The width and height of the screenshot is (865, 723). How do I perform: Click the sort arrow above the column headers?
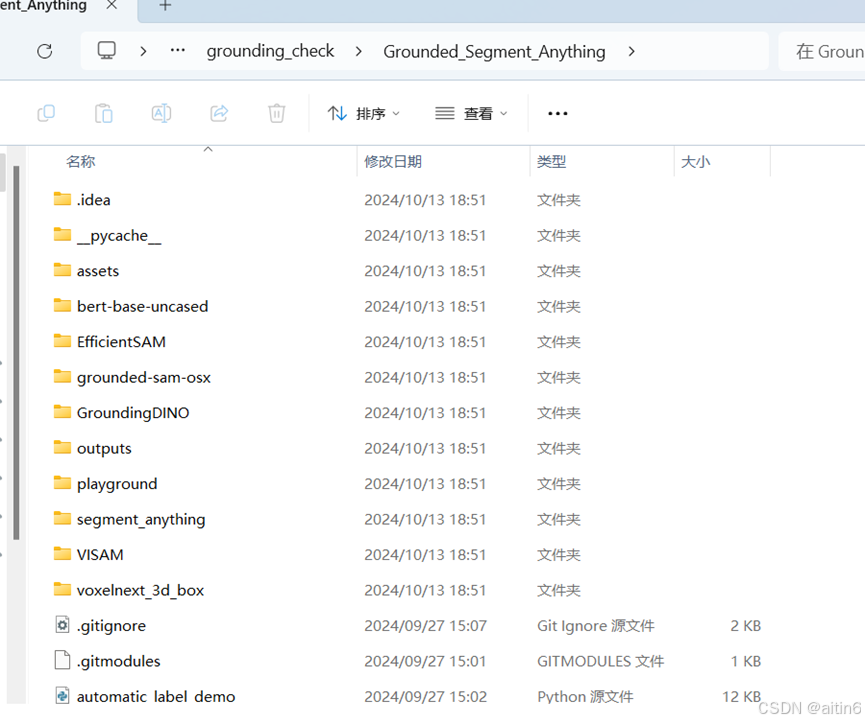pyautogui.click(x=208, y=149)
